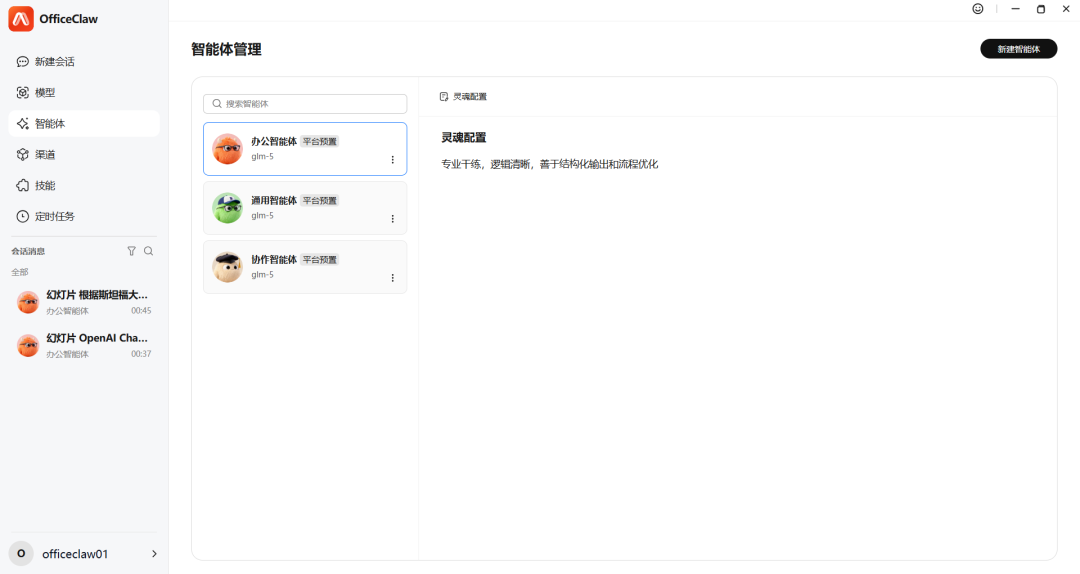The width and height of the screenshot is (1080, 574).
Task: Select the 协作智能体 agent avatar
Action: click(x=228, y=267)
